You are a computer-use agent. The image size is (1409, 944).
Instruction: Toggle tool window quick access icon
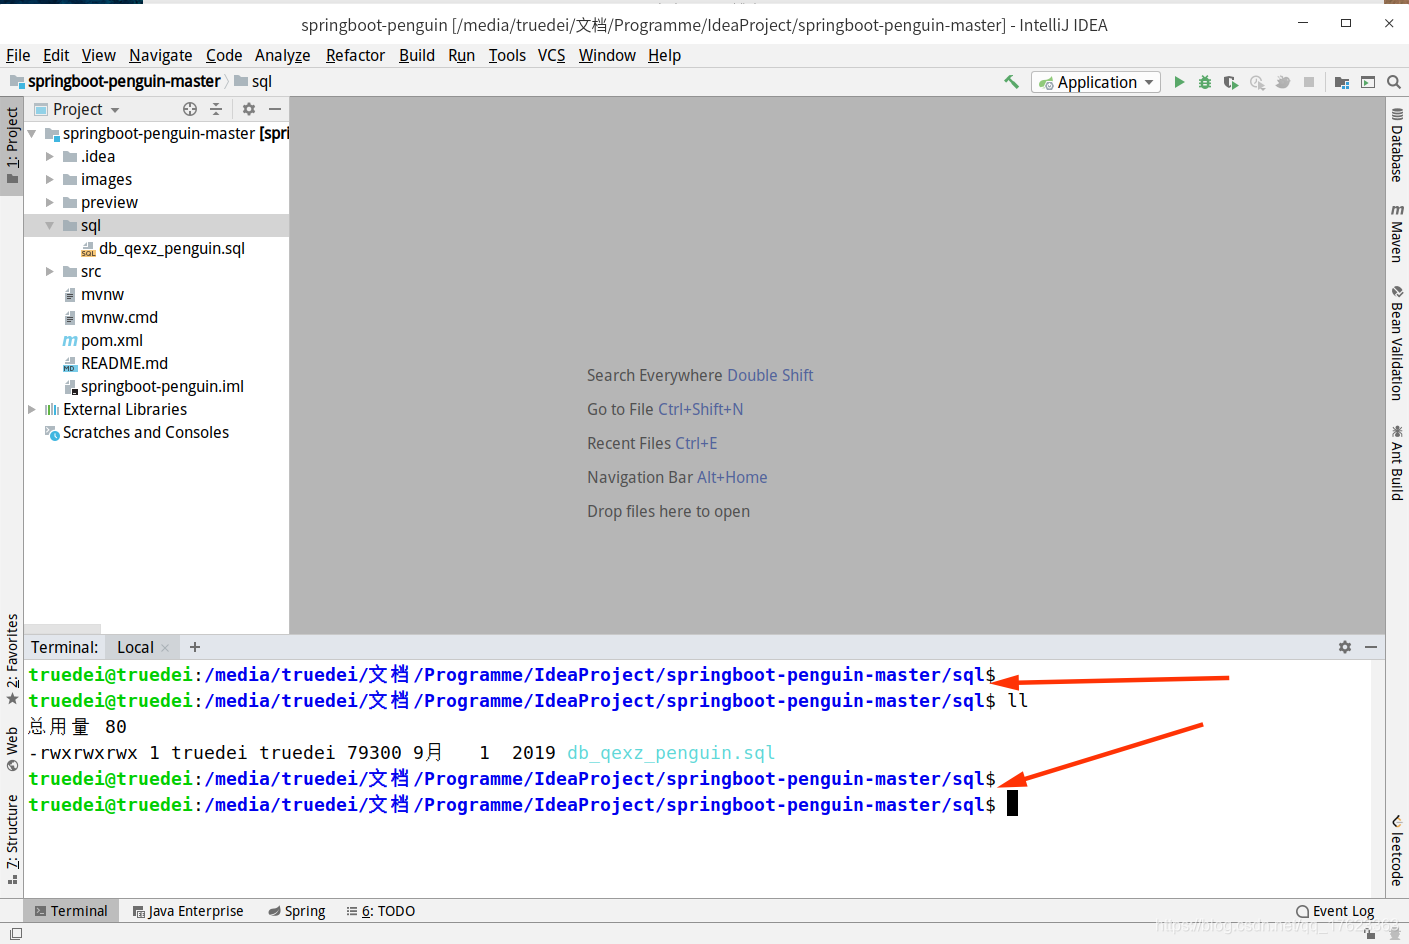coord(15,934)
